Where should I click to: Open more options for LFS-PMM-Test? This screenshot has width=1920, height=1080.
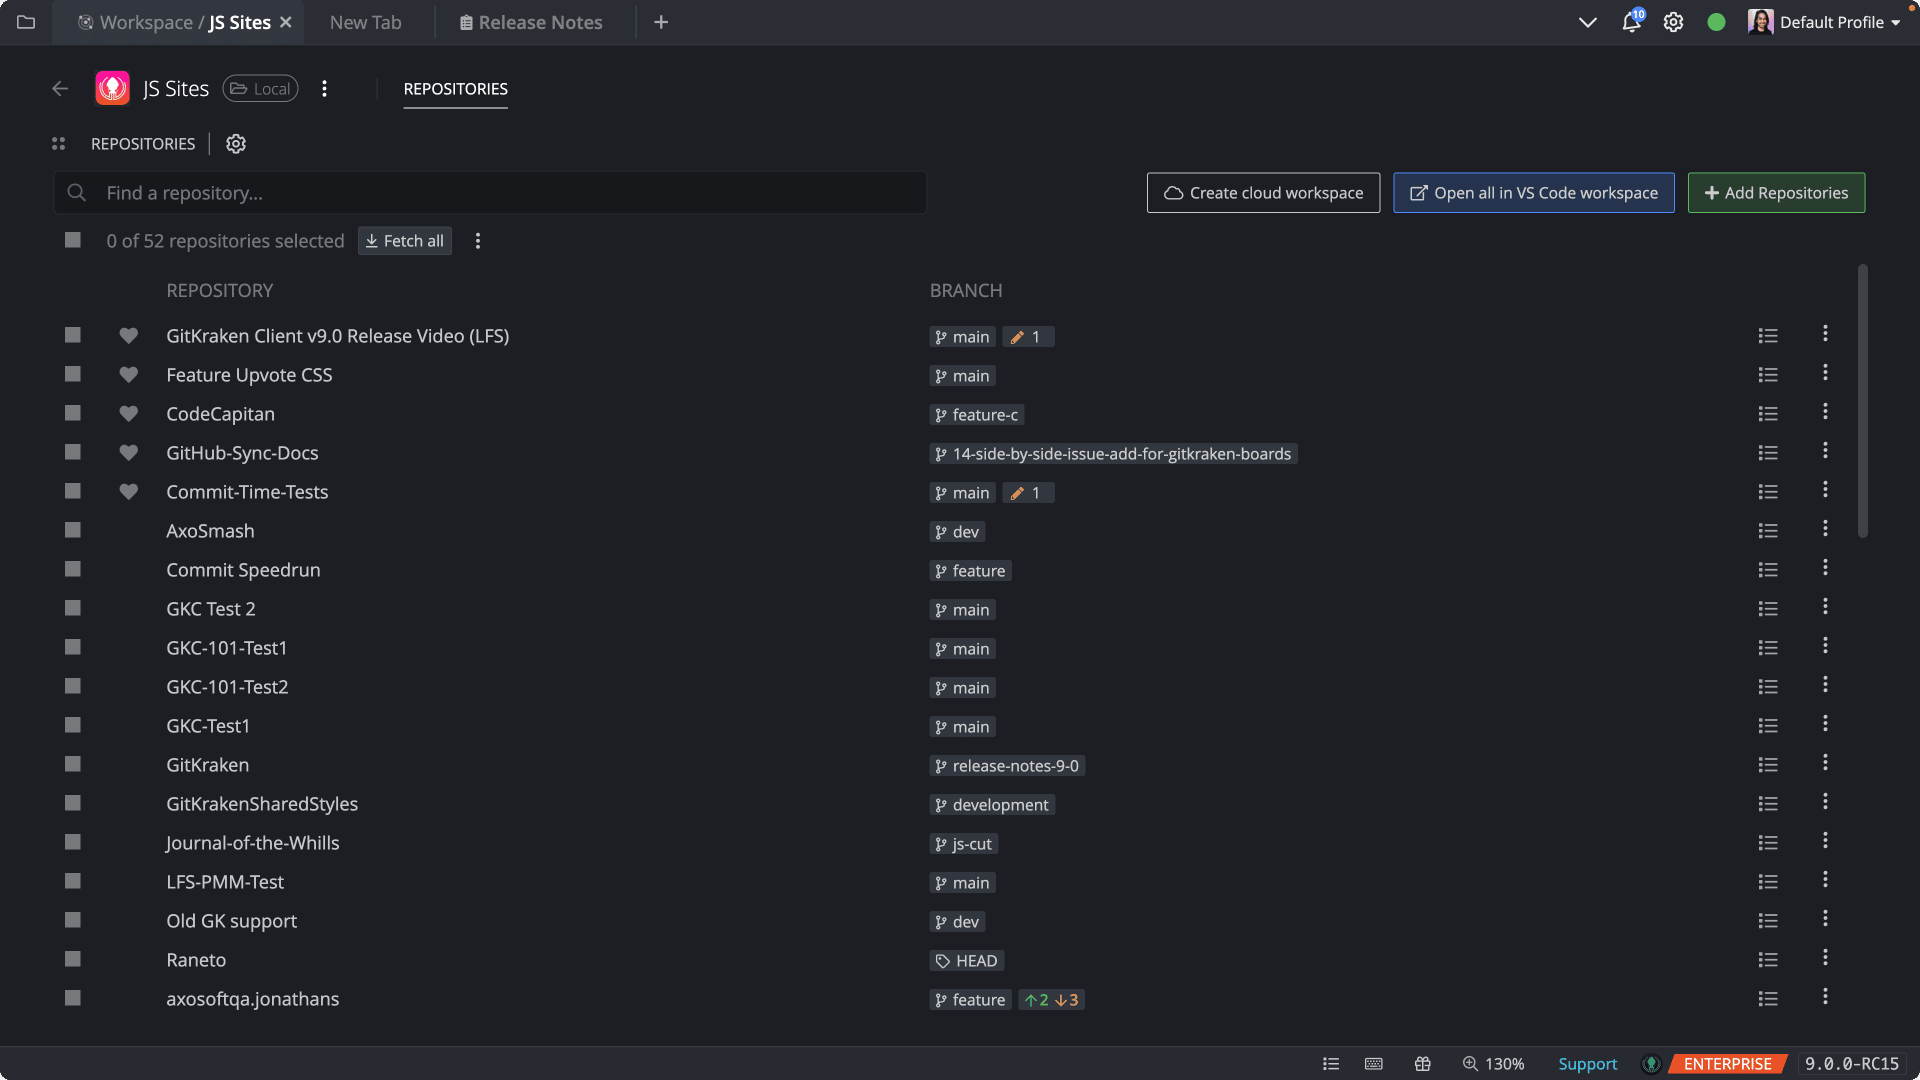click(x=1825, y=880)
